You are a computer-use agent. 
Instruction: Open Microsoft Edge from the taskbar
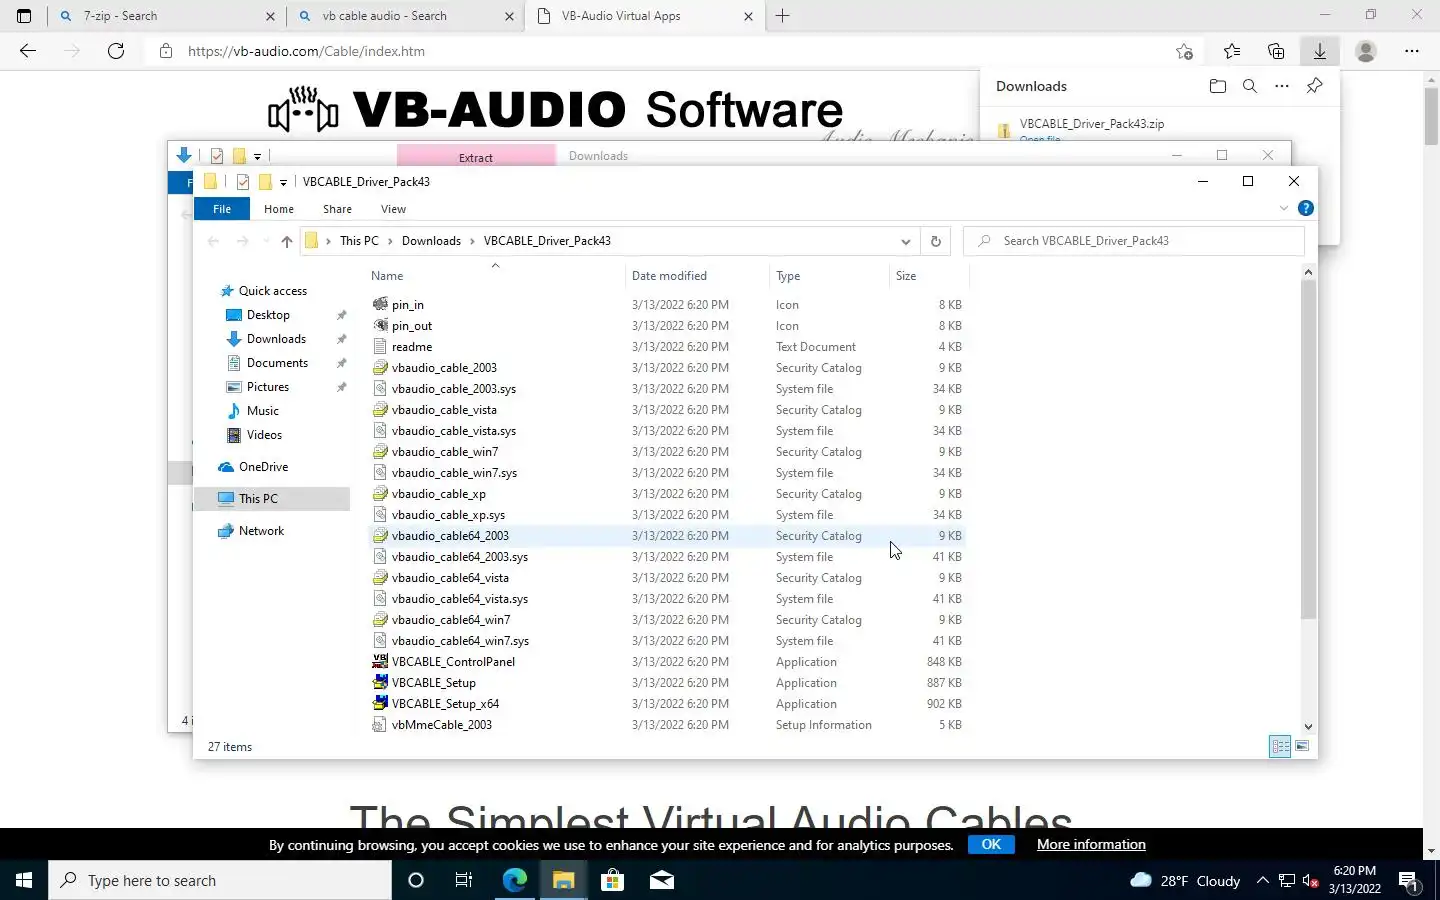(x=514, y=880)
